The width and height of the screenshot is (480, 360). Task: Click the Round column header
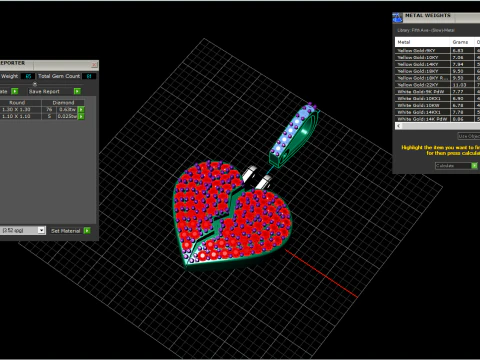pyautogui.click(x=17, y=103)
